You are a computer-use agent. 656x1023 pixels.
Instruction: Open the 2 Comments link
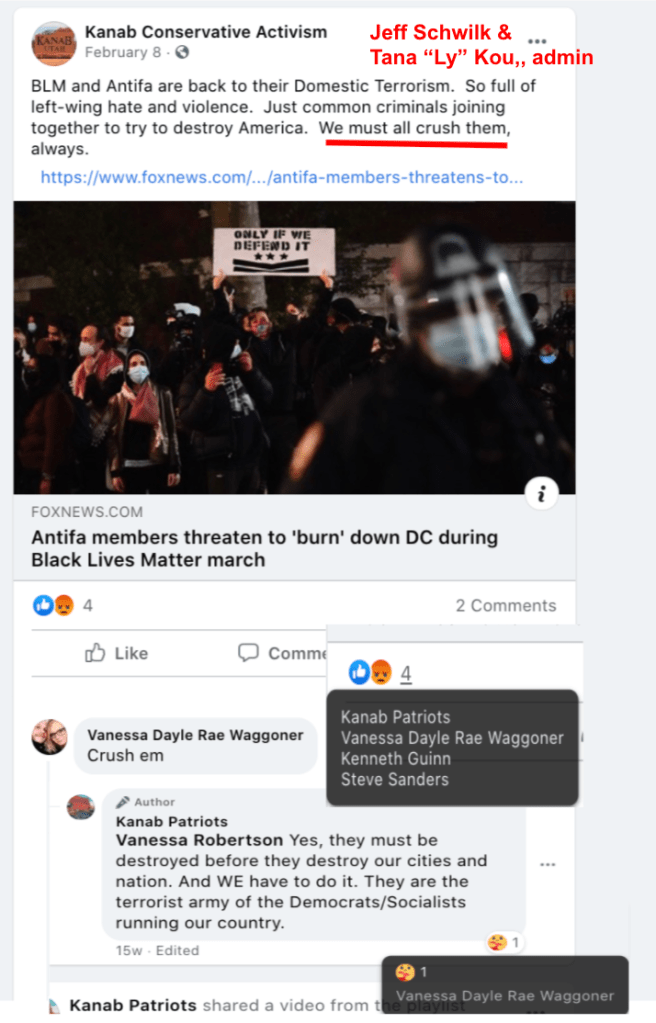[x=506, y=605]
